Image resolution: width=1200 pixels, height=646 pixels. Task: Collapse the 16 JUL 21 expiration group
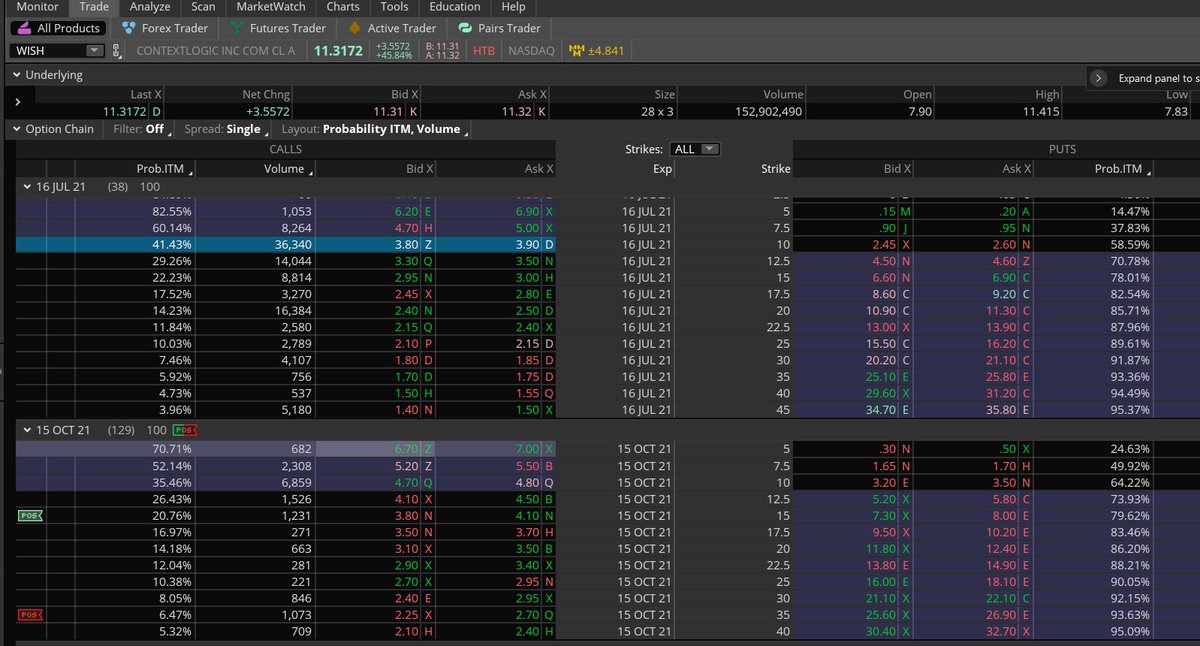26,187
